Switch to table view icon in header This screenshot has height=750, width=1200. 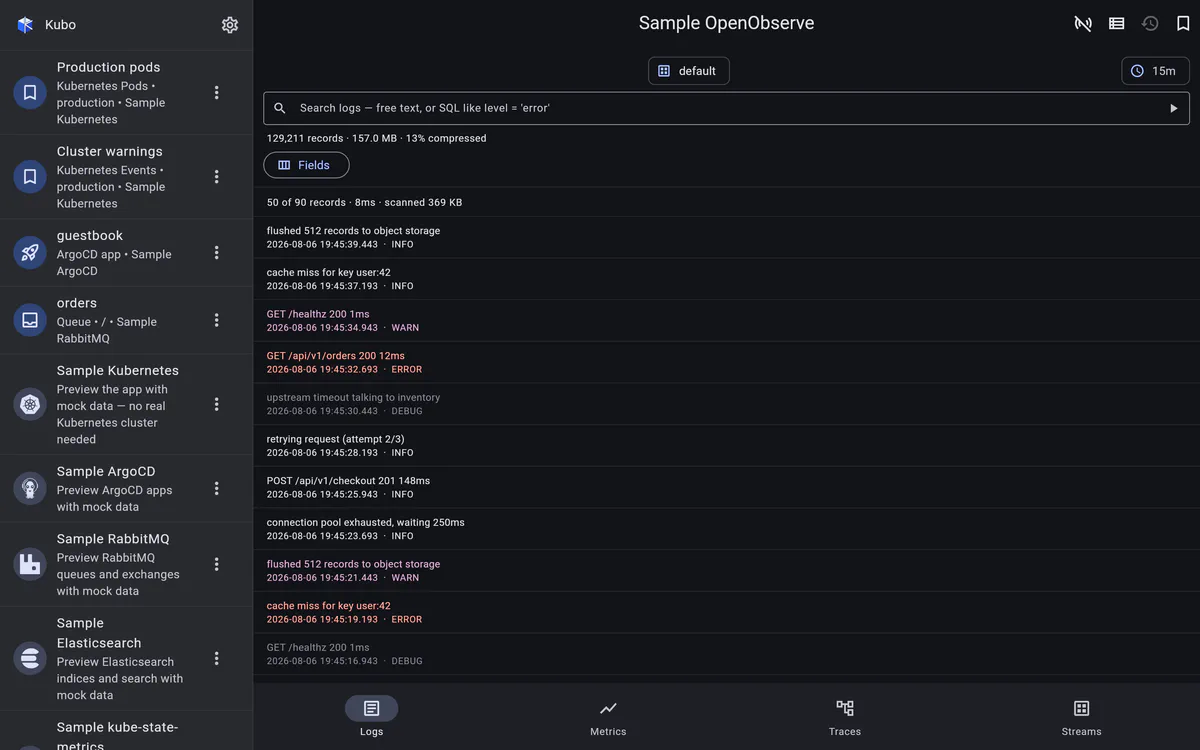coord(1117,23)
